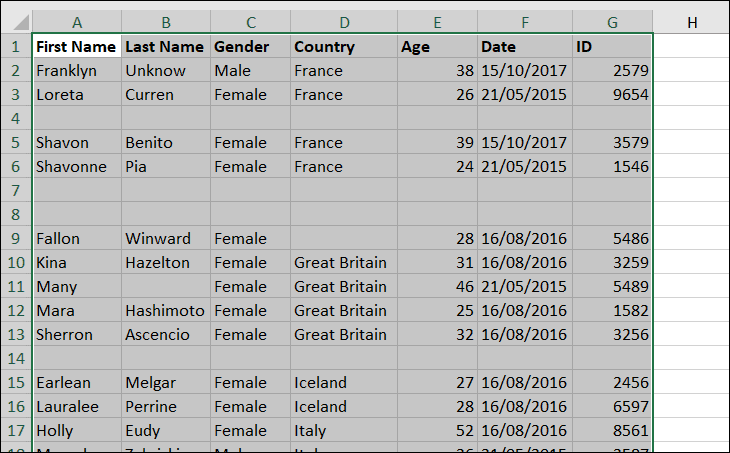
Task: Click the ID header cell
Action: pyautogui.click(x=612, y=46)
